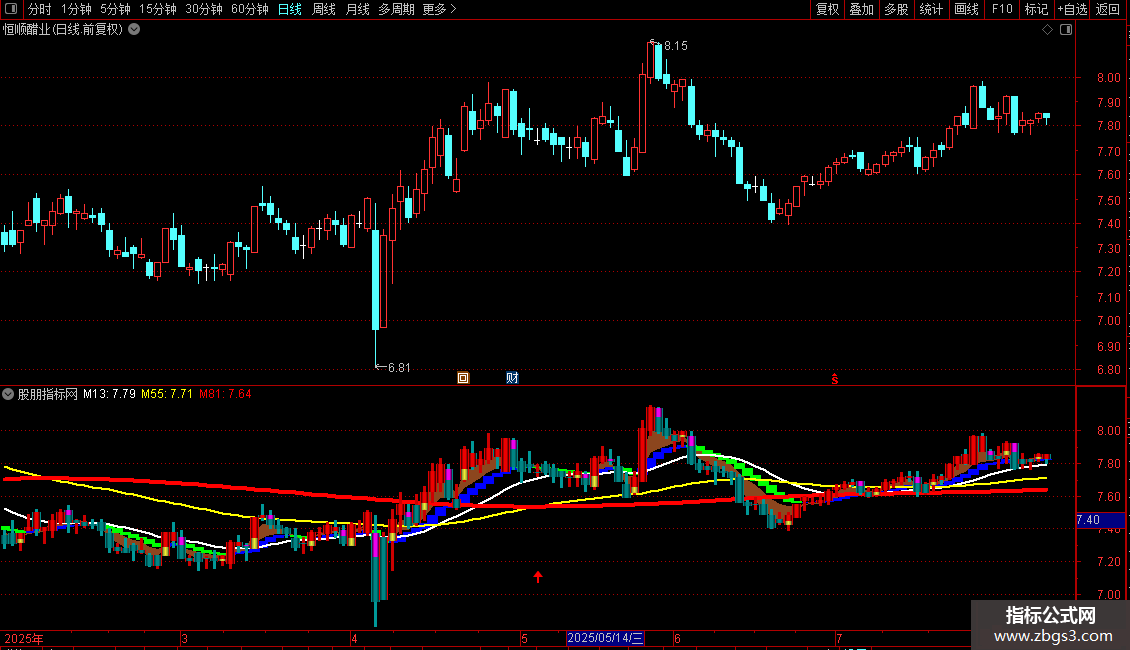The height and width of the screenshot is (650, 1130).
Task: Open the 多周期 multi-period view
Action: pyautogui.click(x=396, y=9)
